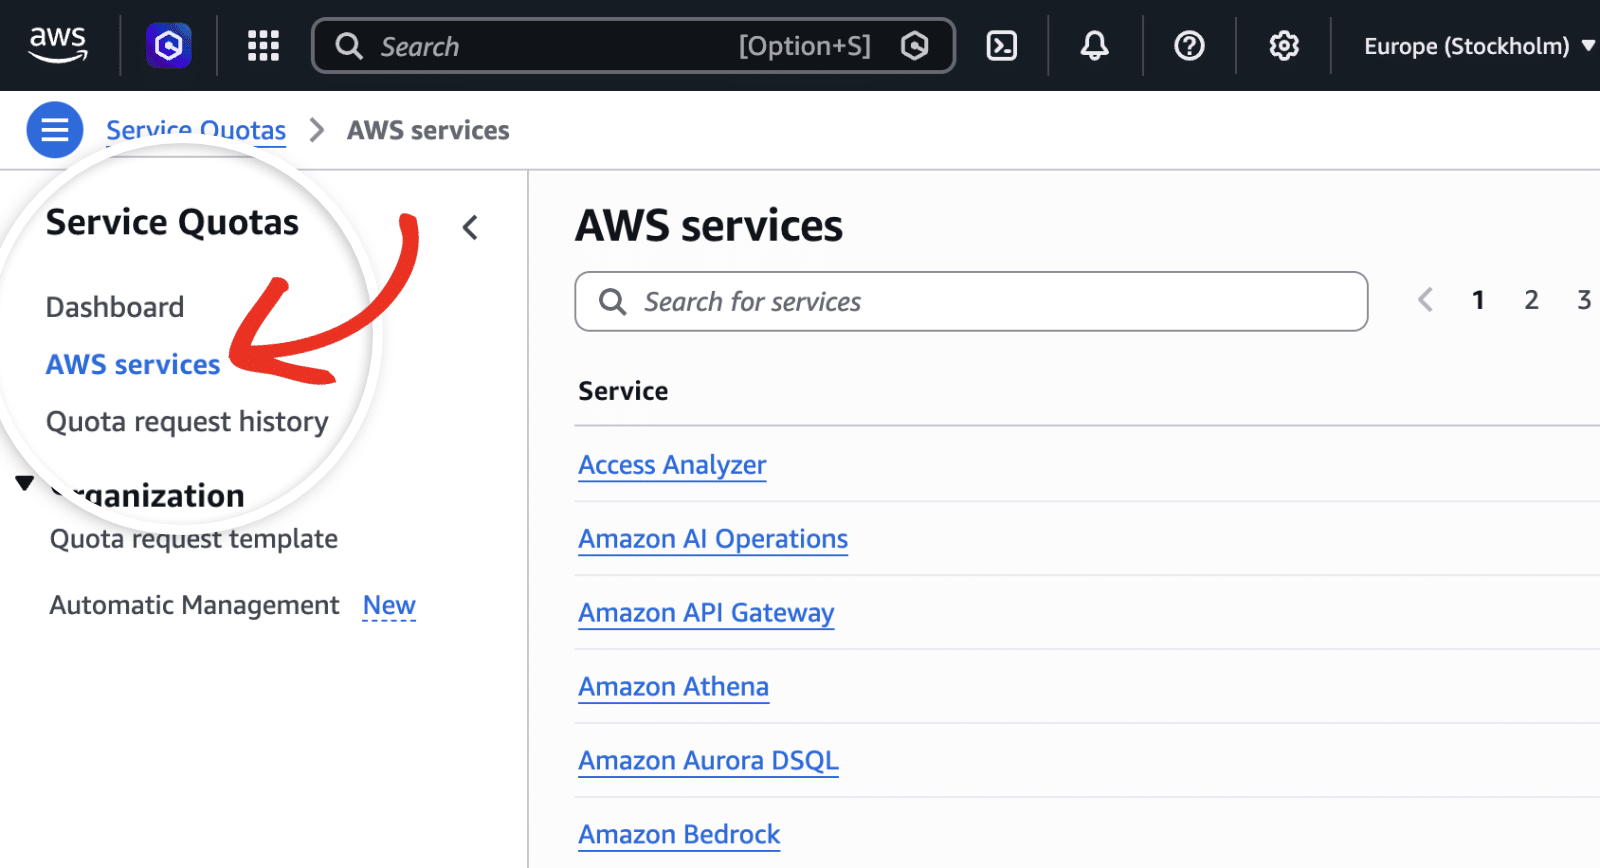Open settings gear icon
Image resolution: width=1600 pixels, height=868 pixels.
pyautogui.click(x=1284, y=46)
